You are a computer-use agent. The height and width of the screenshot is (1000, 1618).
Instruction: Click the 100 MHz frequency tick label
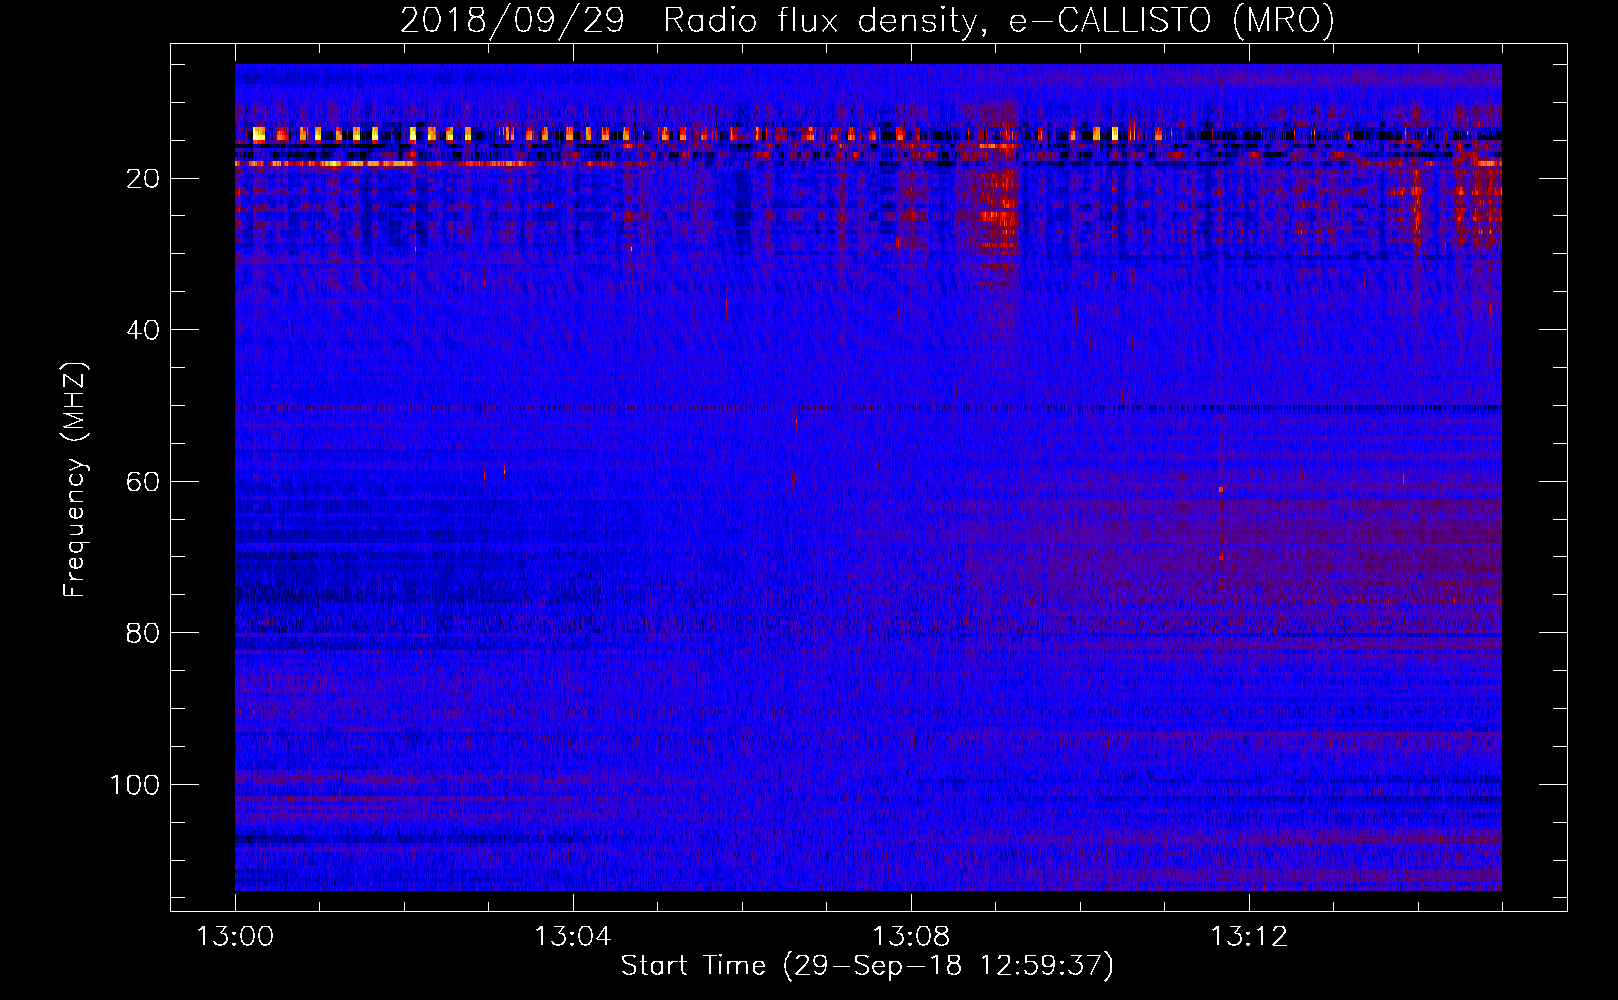click(x=135, y=785)
